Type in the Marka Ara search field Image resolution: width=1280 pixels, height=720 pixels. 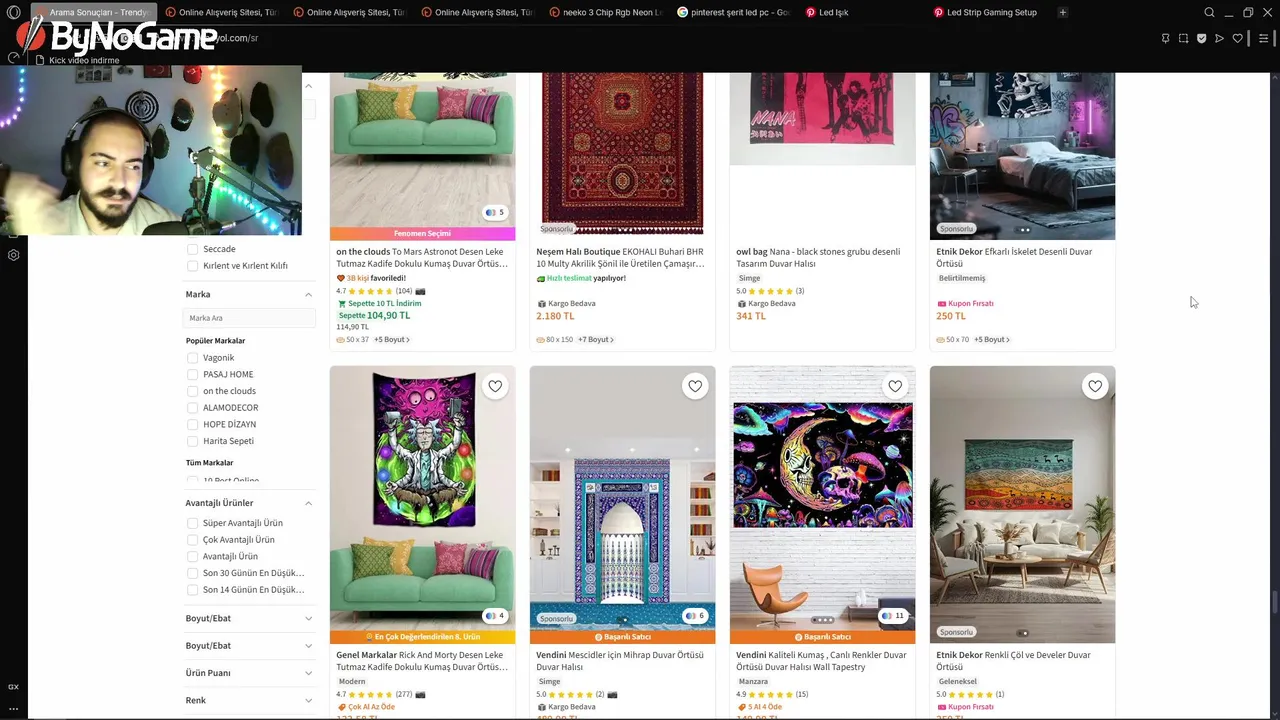coord(249,318)
